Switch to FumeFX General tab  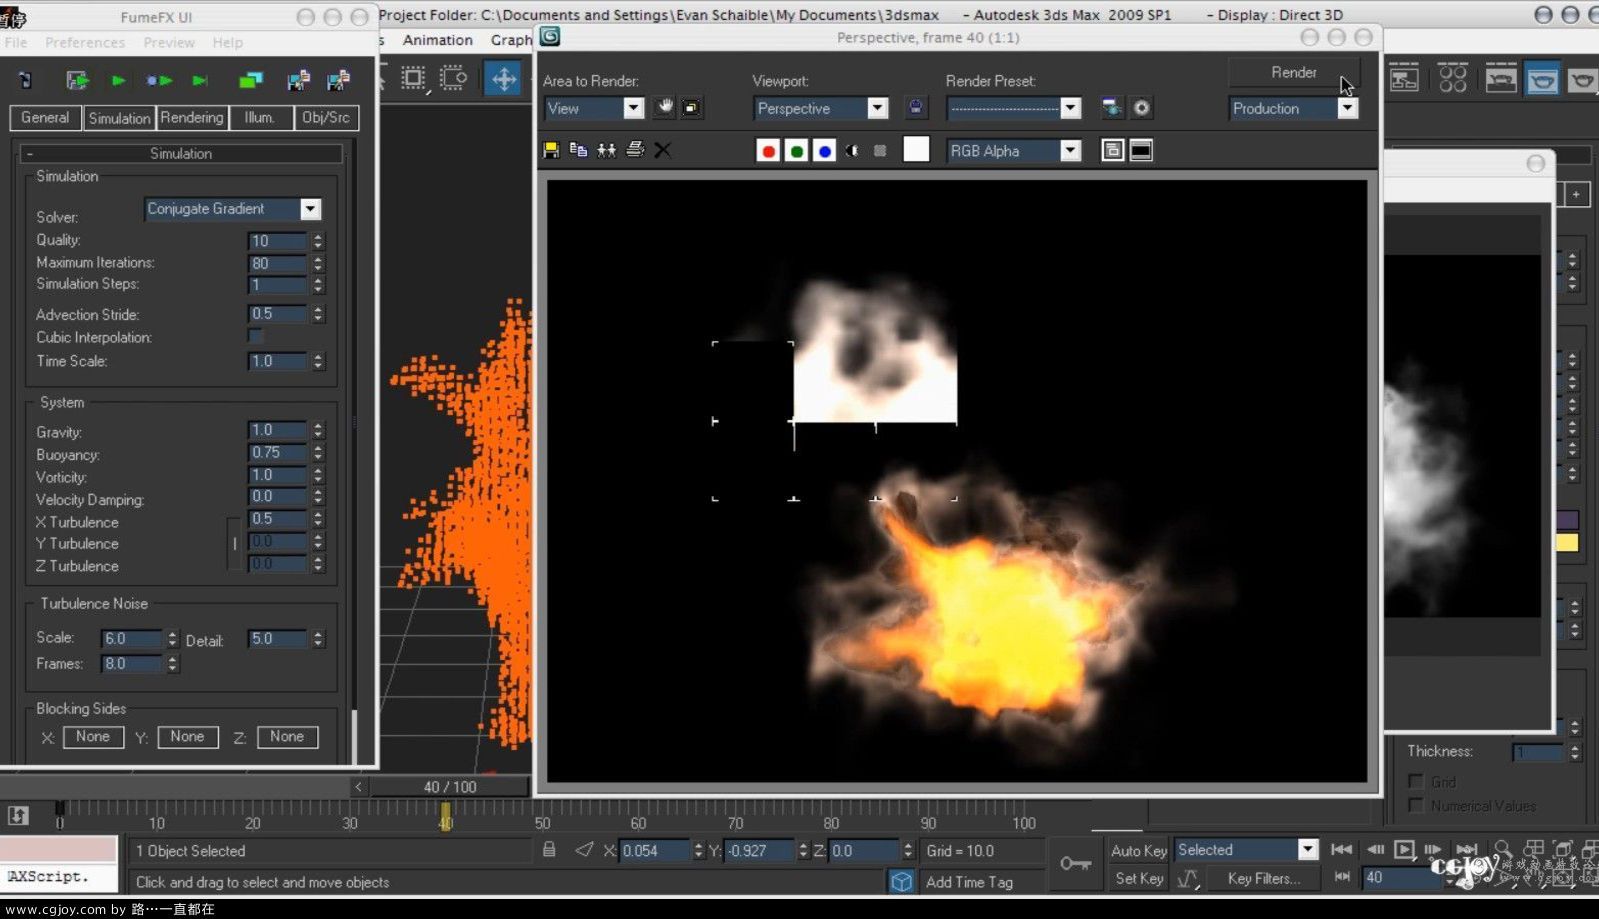45,117
